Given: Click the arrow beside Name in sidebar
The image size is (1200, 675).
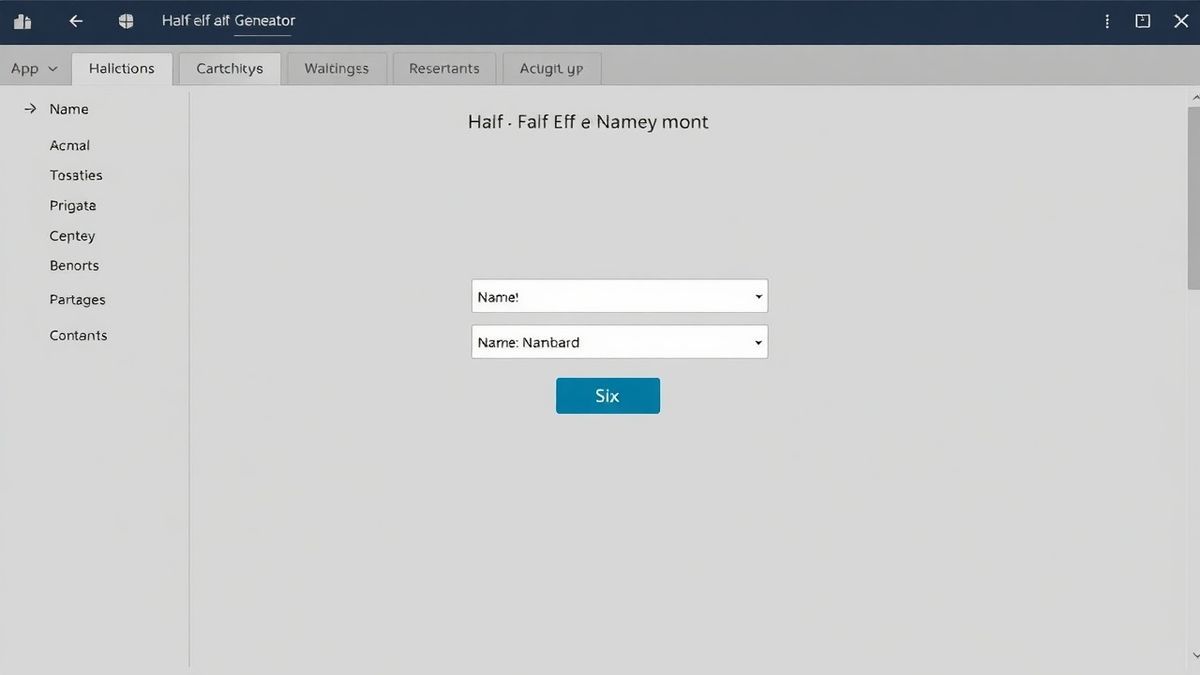Looking at the screenshot, I should (30, 109).
